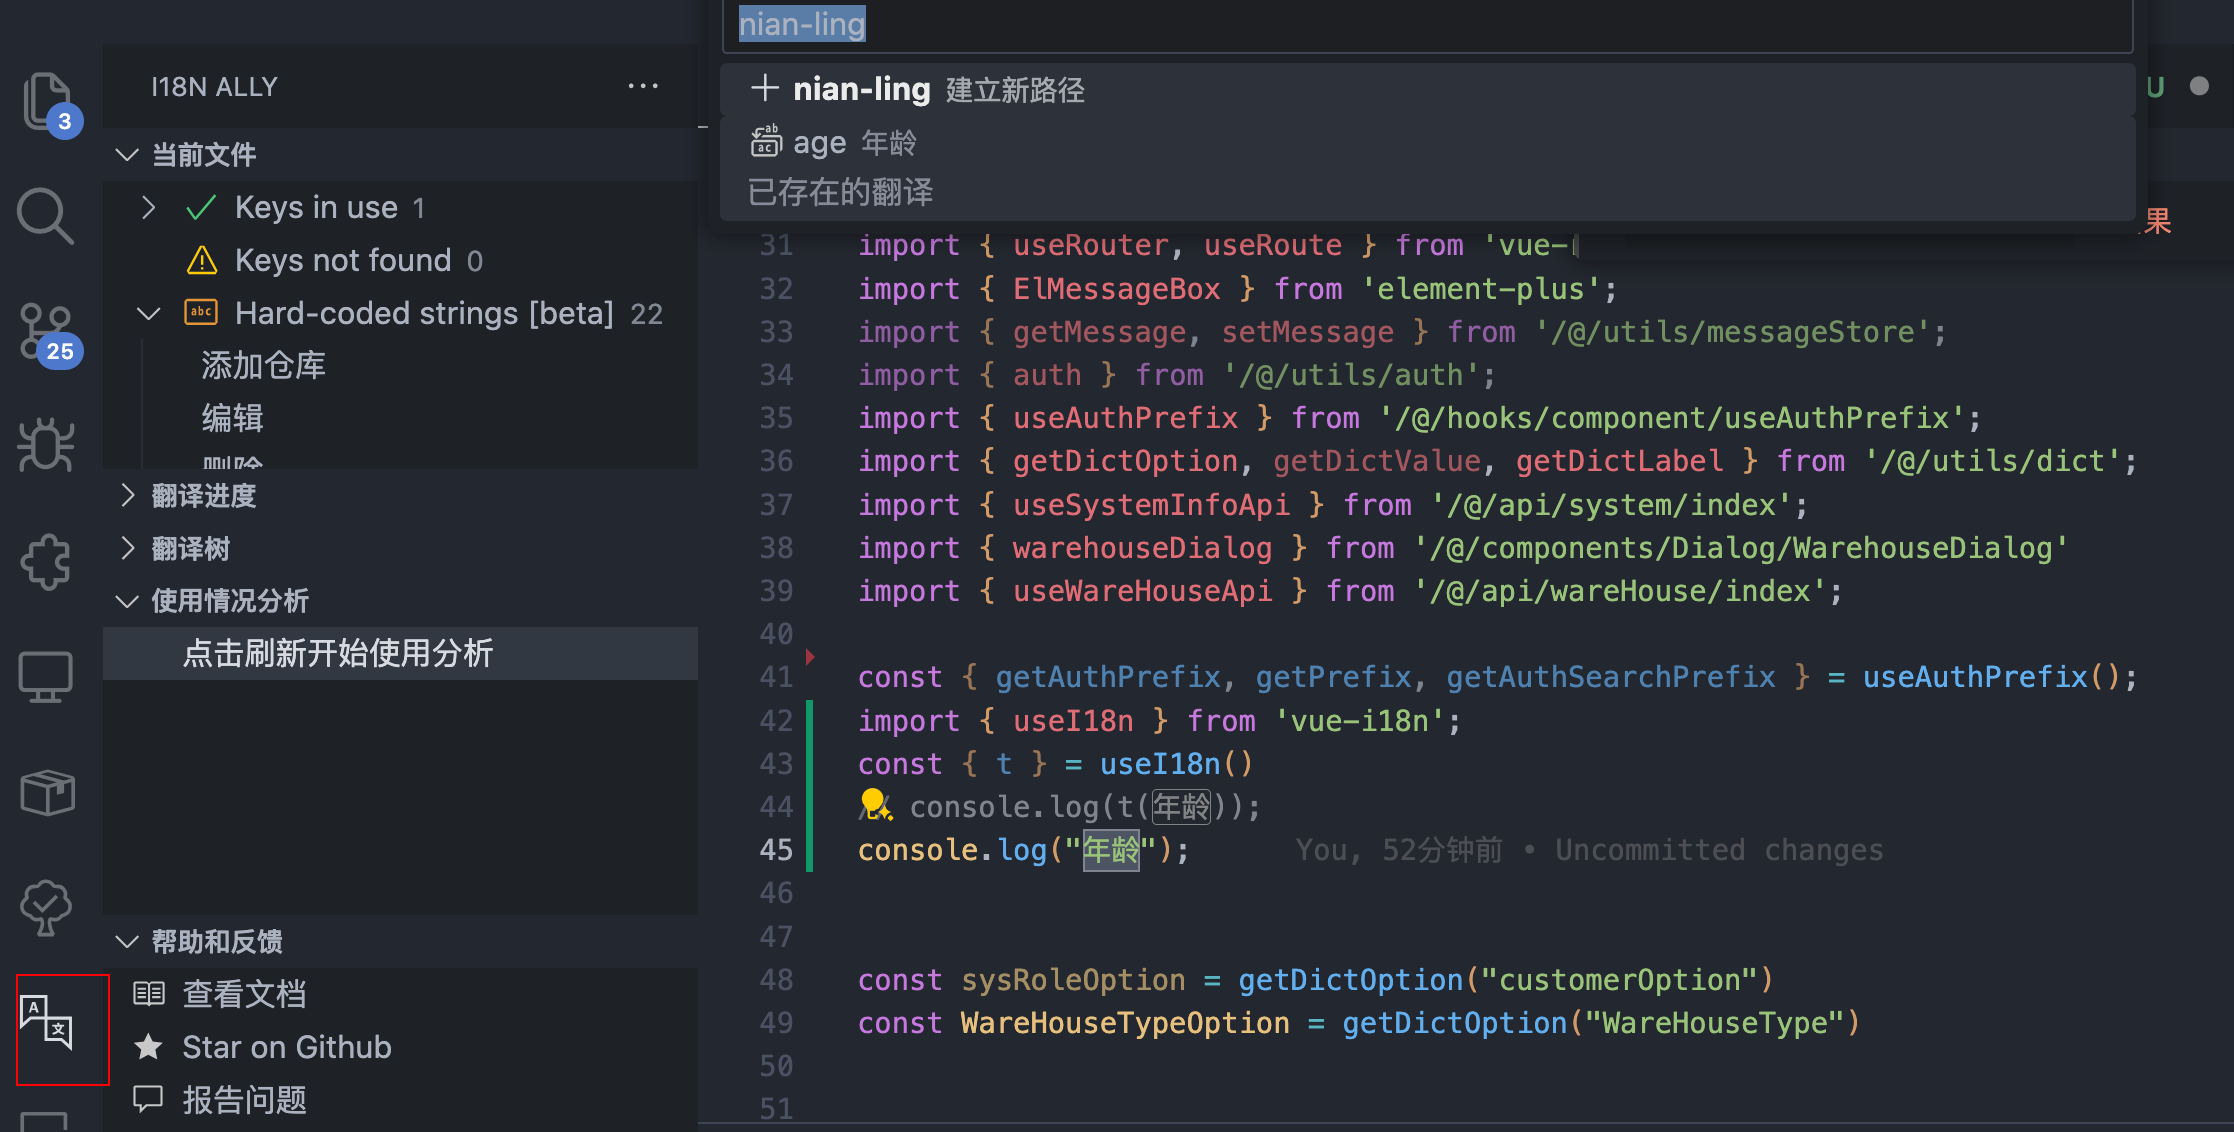
Task: Click the I18N ALLY panel title
Action: 214,87
